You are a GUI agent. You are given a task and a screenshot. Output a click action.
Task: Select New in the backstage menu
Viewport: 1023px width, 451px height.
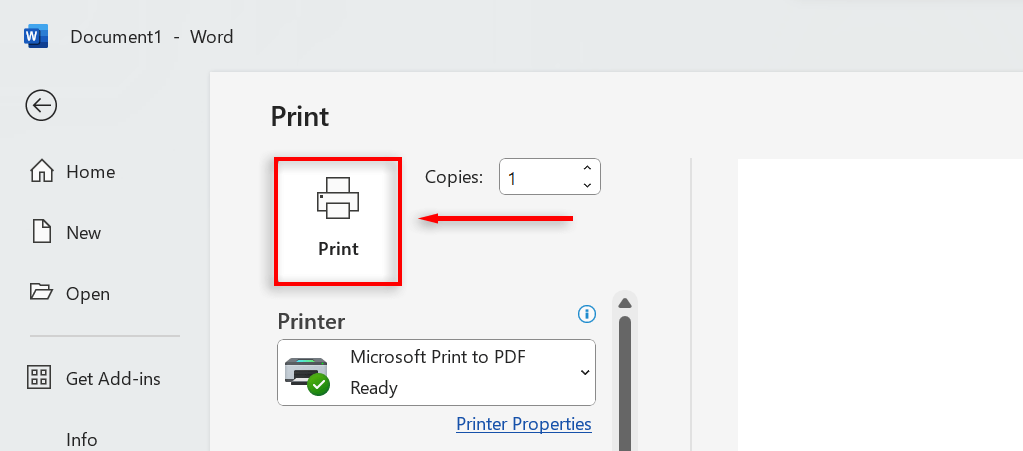click(x=83, y=233)
